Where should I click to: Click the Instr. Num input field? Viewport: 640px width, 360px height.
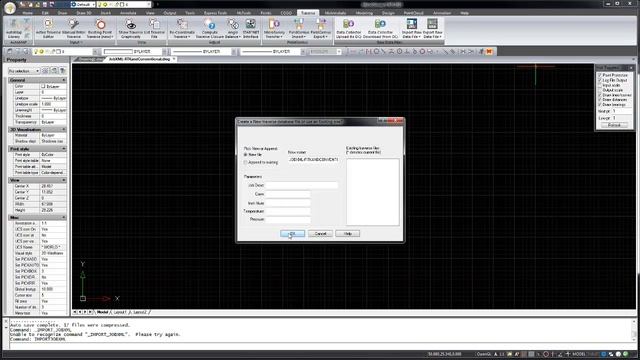288,202
